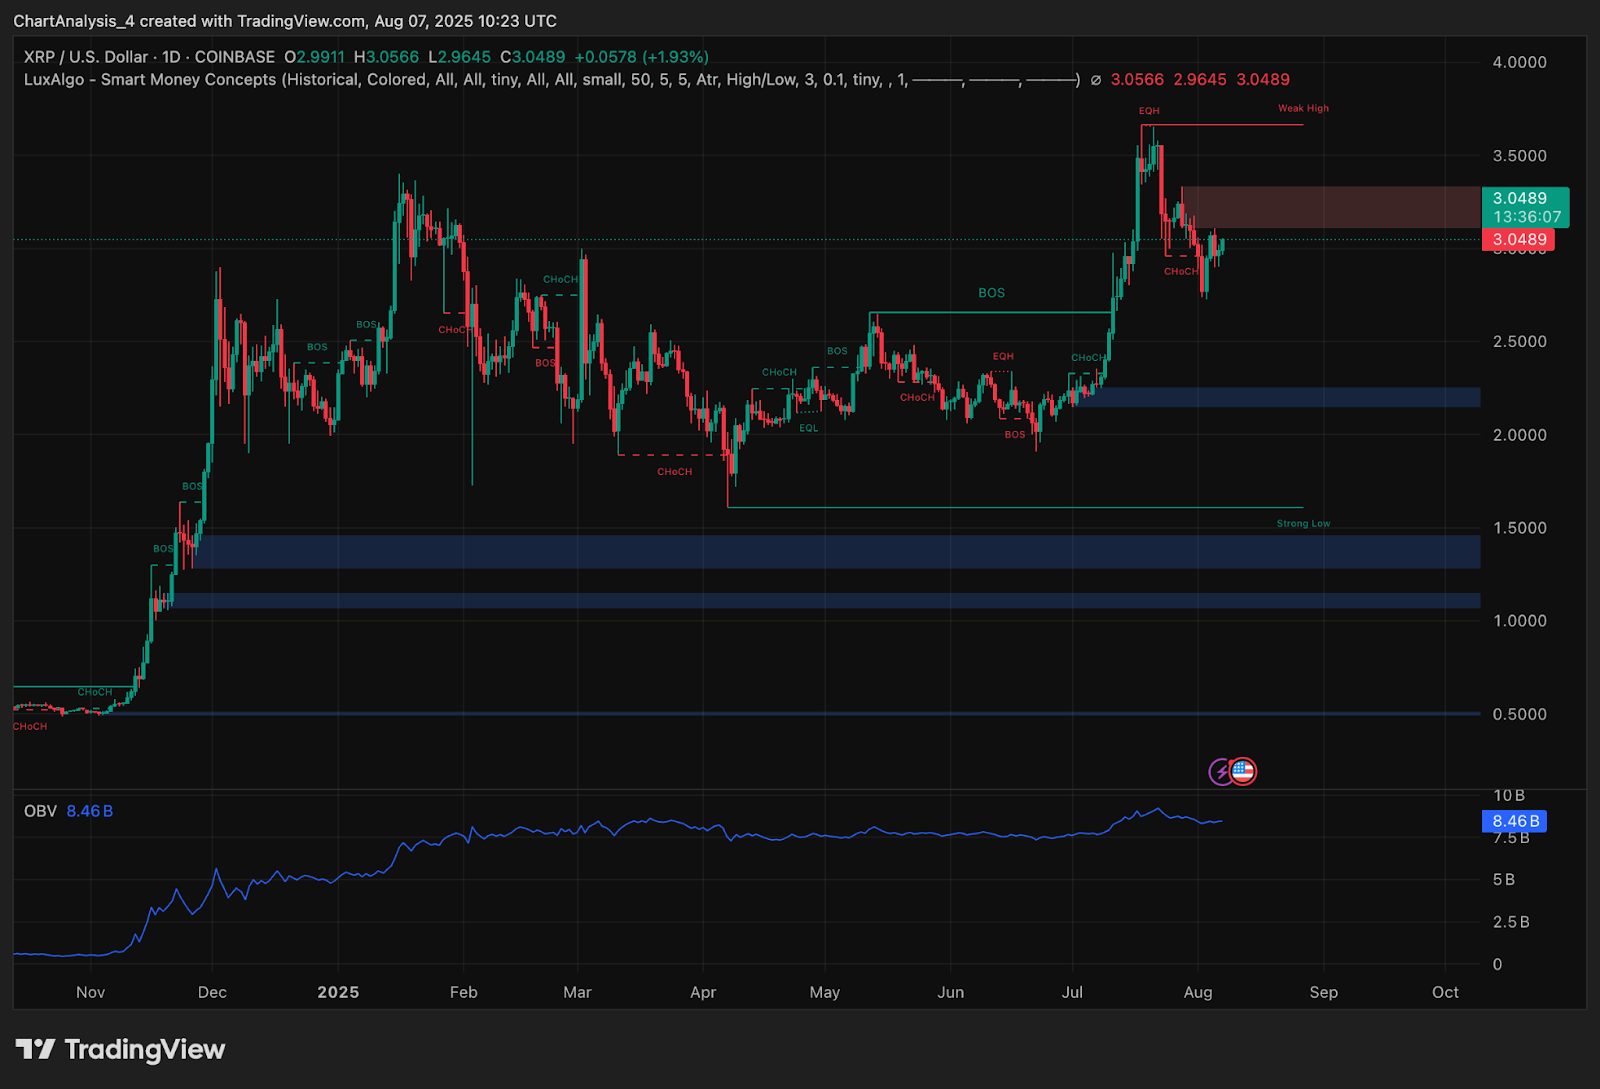Click May on the time axis
Screen dimensions: 1600x1089
[825, 992]
